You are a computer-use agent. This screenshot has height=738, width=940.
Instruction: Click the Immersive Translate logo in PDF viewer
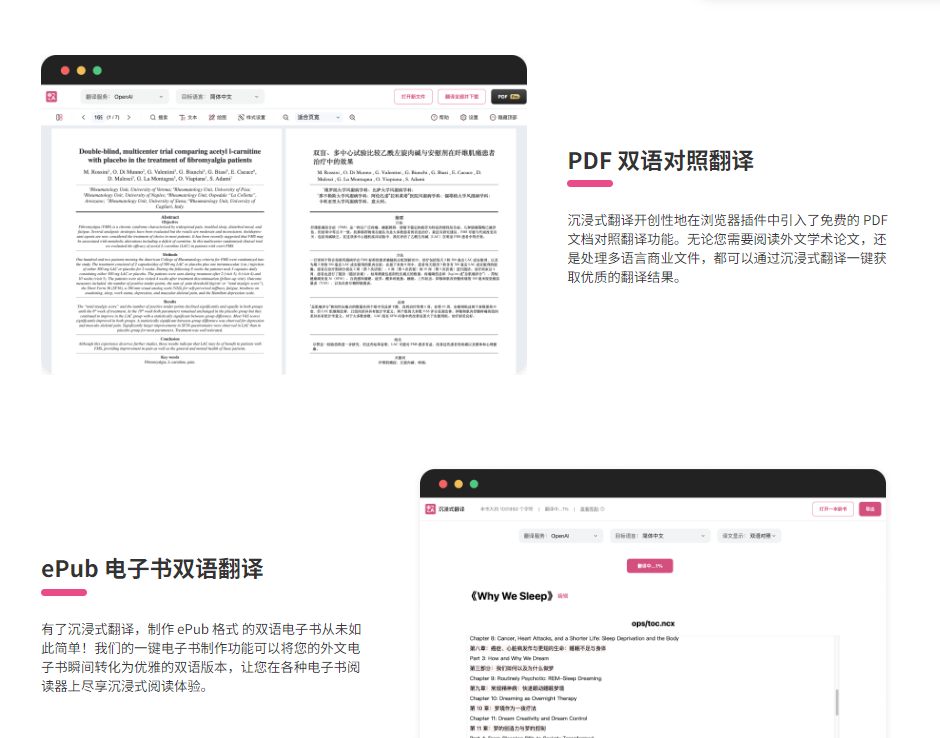point(52,97)
